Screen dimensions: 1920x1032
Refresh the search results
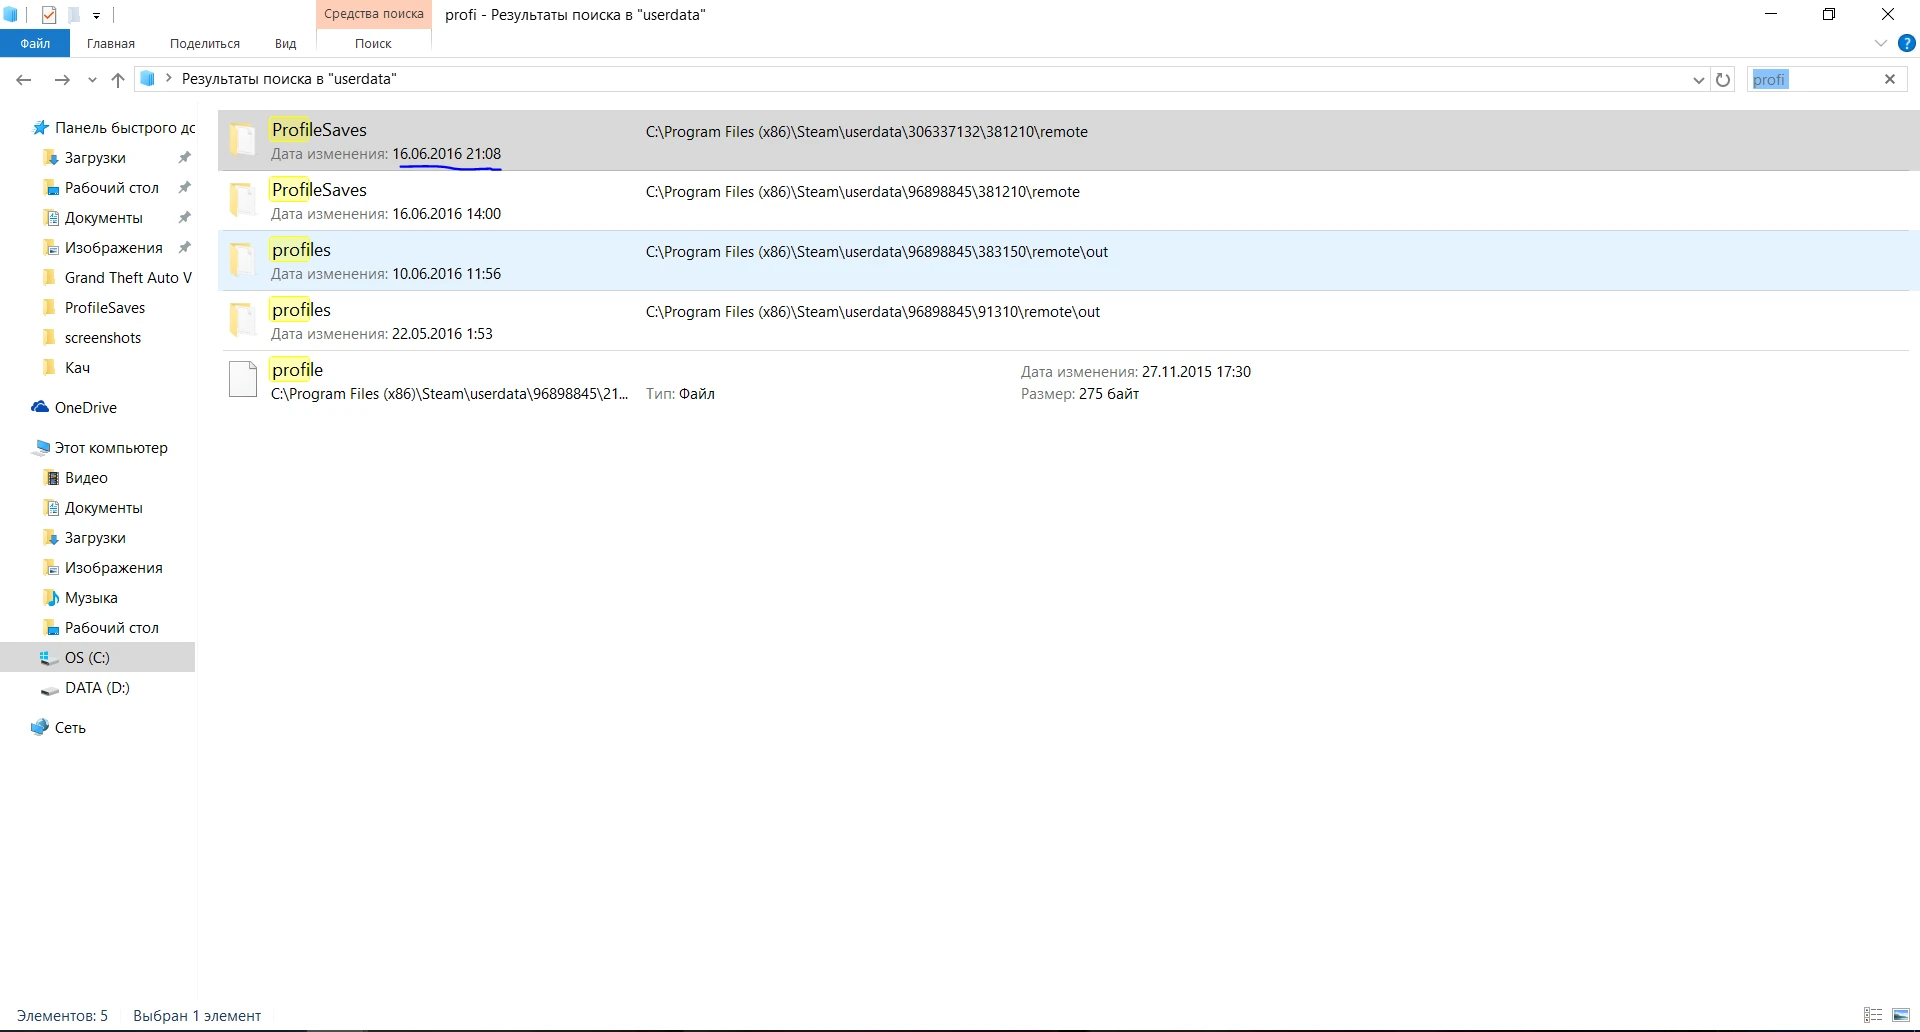pyautogui.click(x=1723, y=80)
